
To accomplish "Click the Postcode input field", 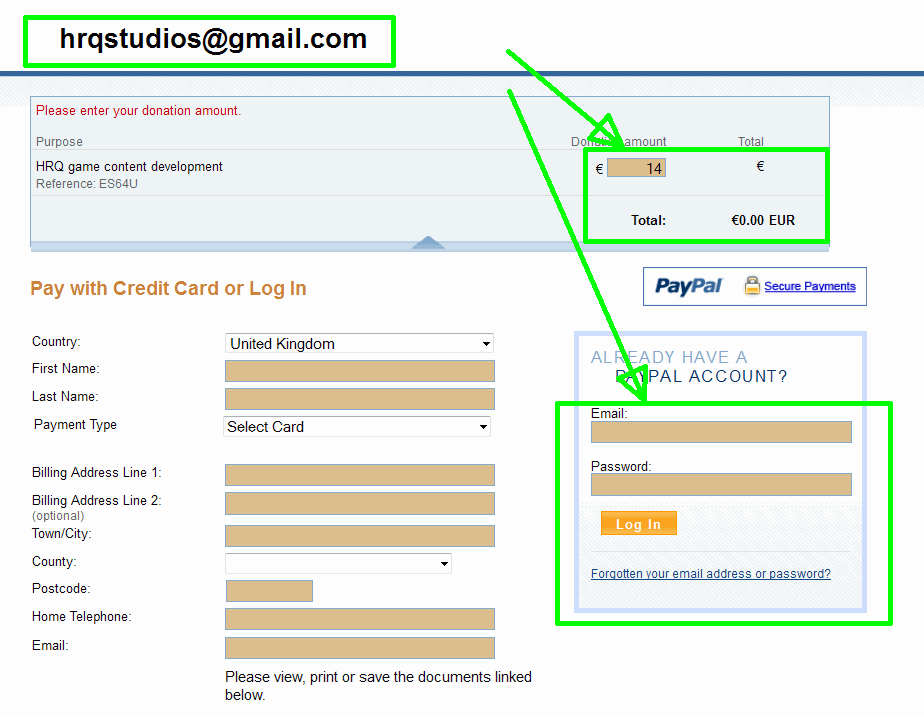I will click(x=269, y=591).
